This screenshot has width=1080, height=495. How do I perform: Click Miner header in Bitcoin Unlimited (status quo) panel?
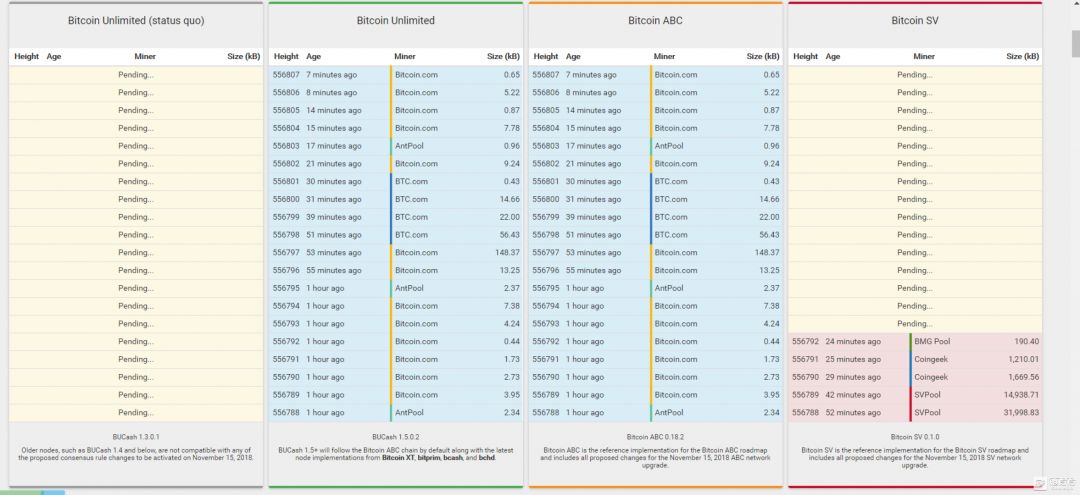point(145,57)
